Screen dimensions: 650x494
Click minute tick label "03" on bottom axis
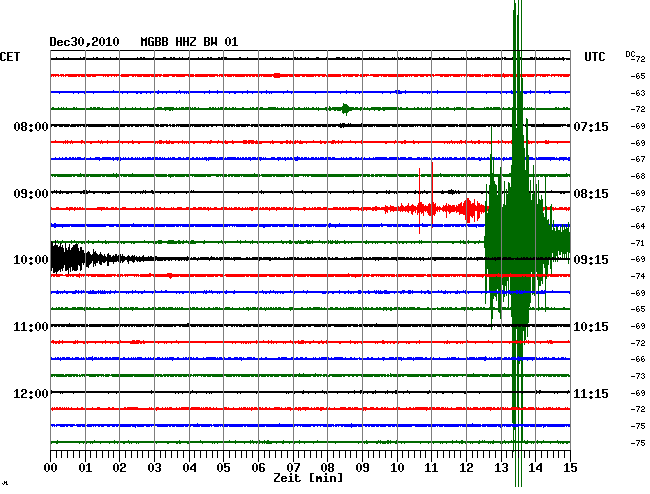tap(154, 468)
